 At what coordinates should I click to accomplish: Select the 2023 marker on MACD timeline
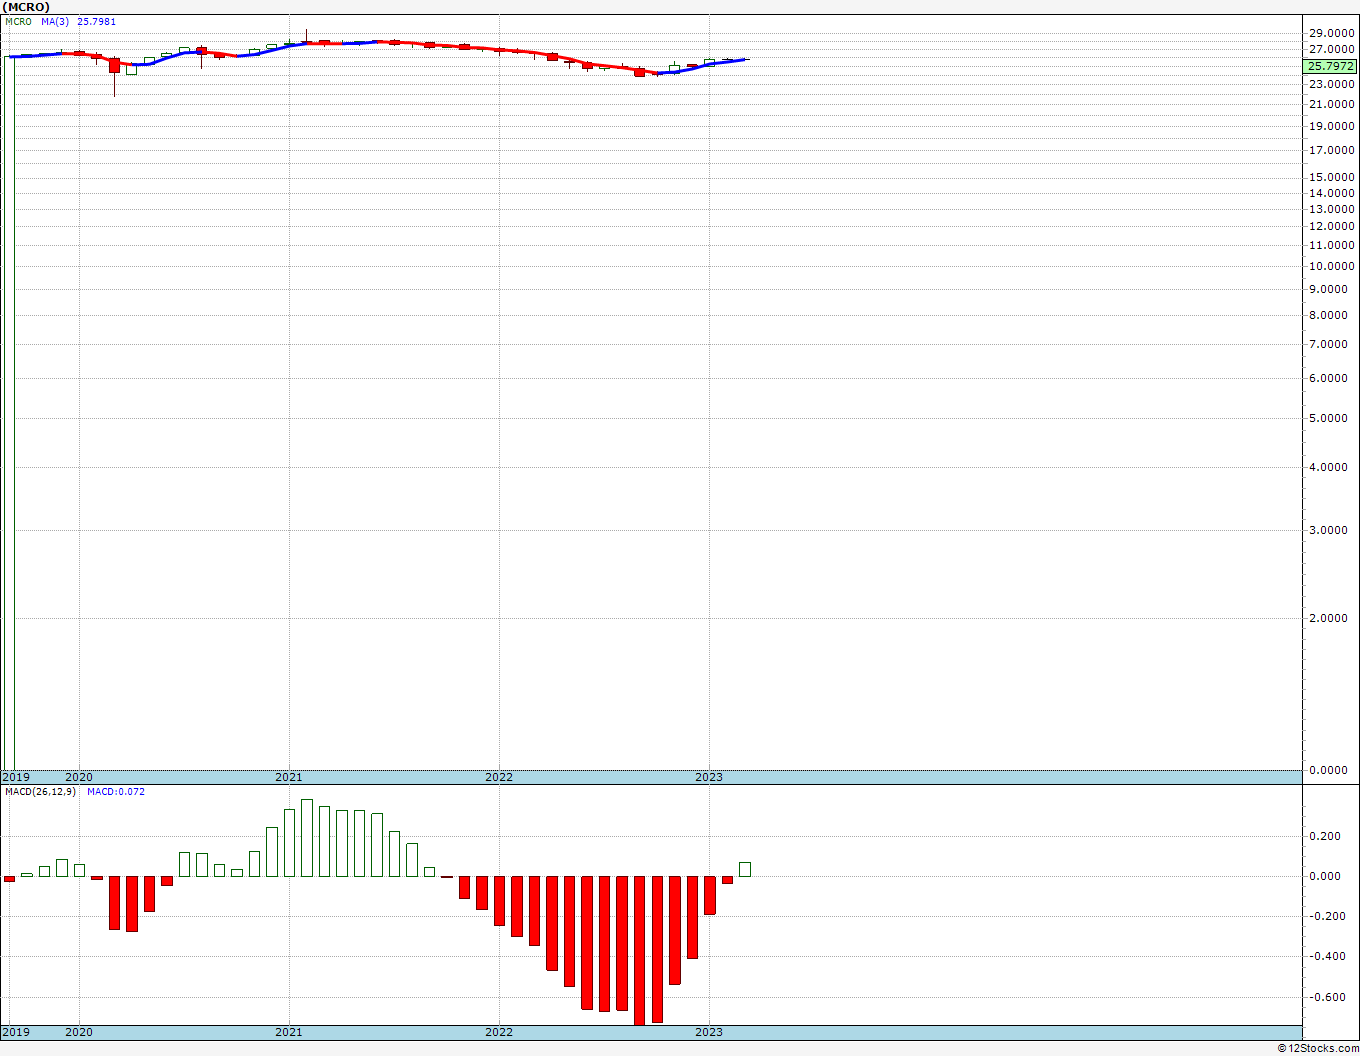[709, 1032]
